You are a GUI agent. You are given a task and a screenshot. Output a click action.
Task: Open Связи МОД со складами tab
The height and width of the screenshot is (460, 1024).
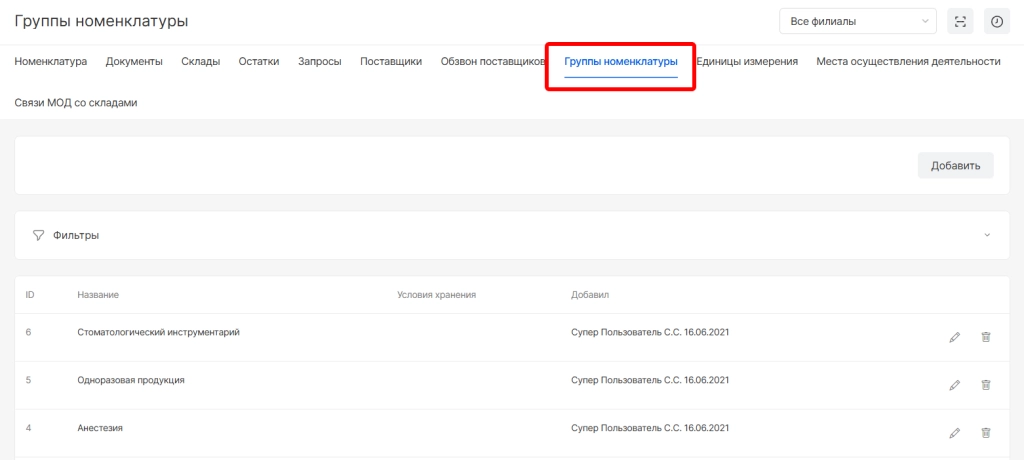click(x=76, y=102)
